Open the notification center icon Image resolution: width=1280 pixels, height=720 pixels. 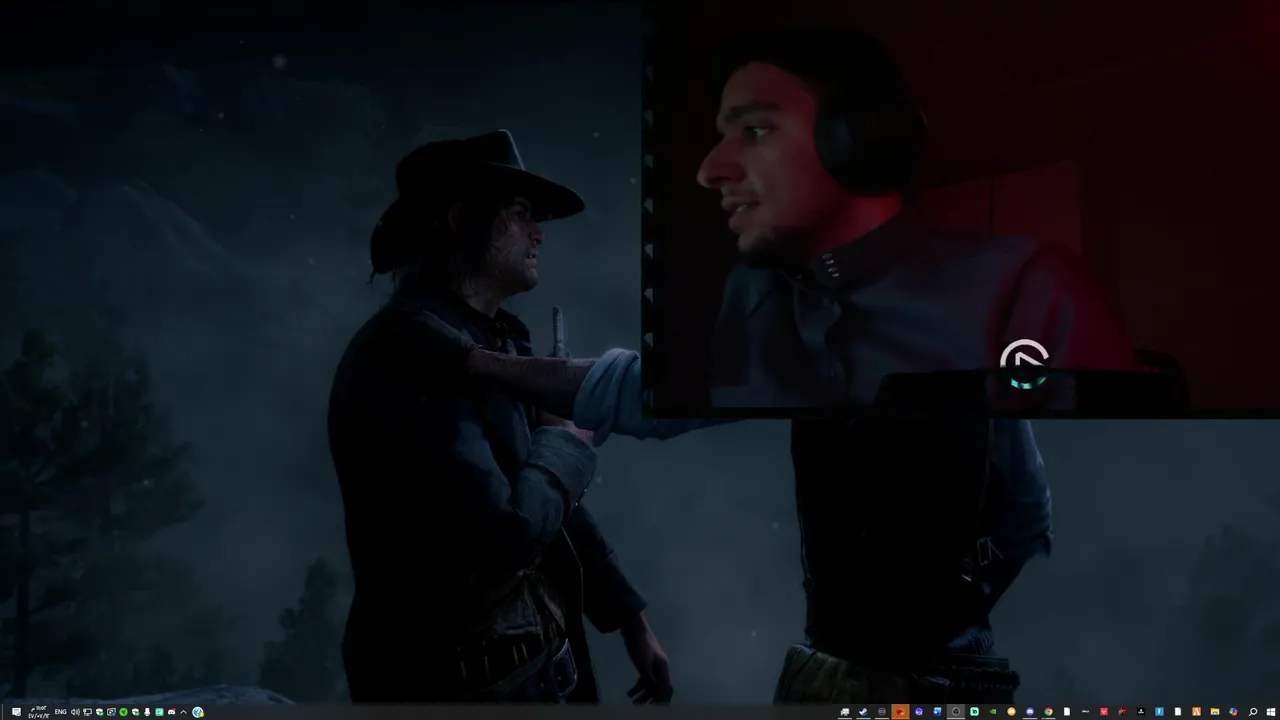point(16,712)
